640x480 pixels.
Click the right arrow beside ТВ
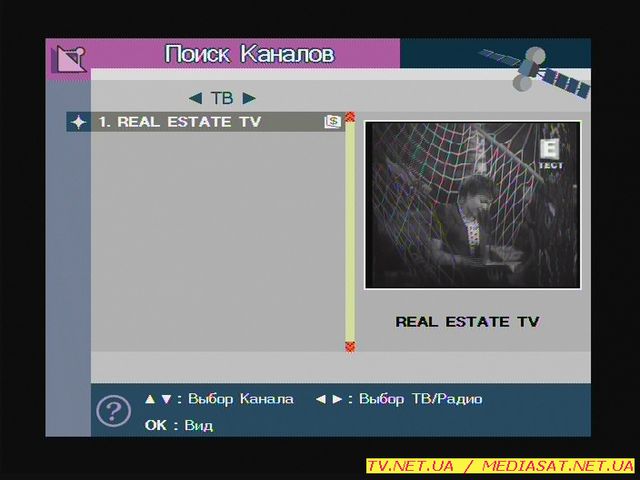pos(249,98)
